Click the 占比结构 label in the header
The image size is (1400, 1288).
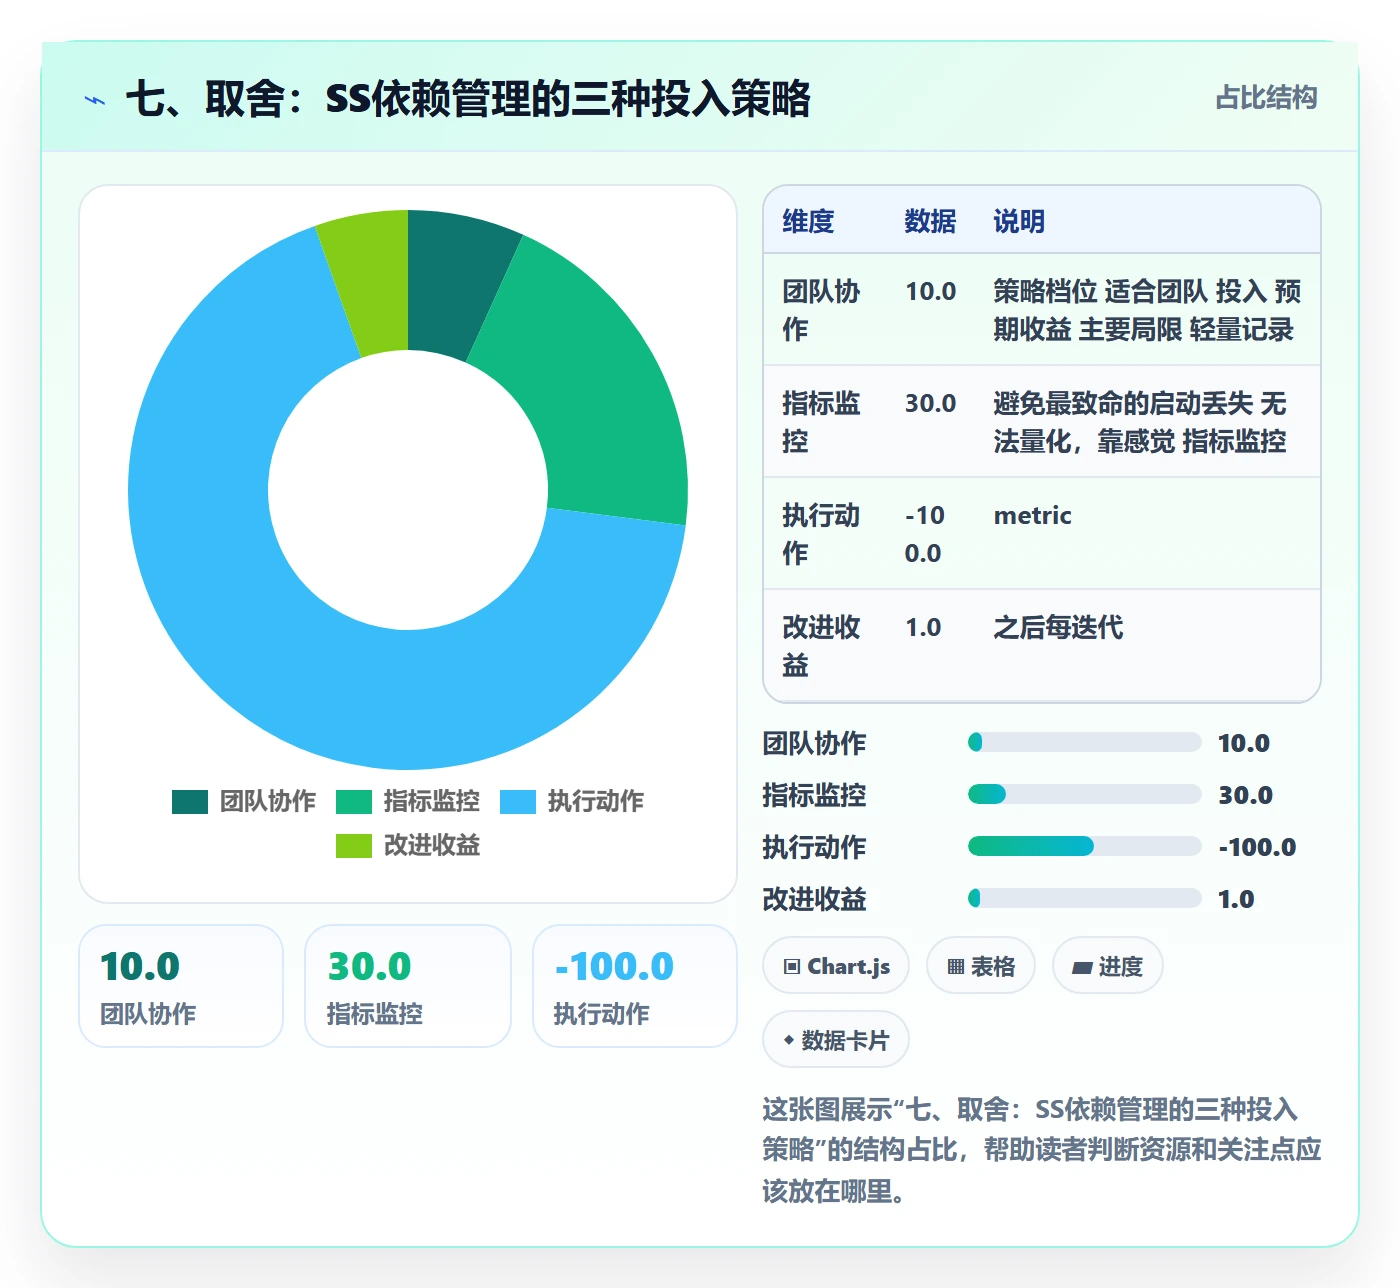tap(1266, 97)
